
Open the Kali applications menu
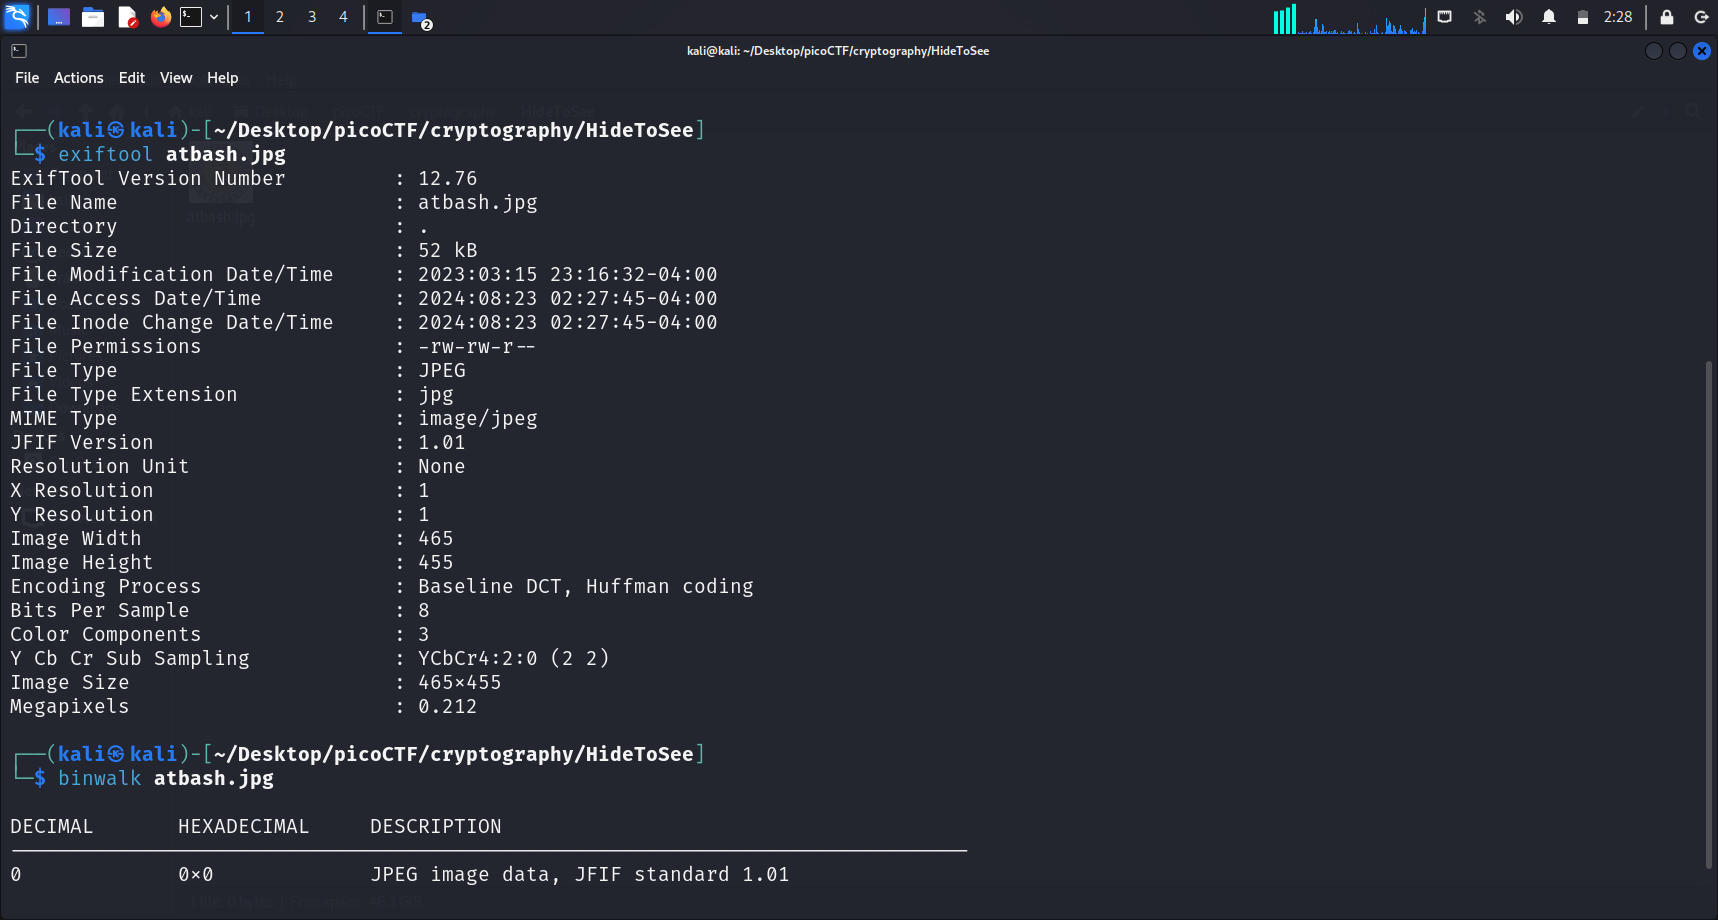[18, 17]
